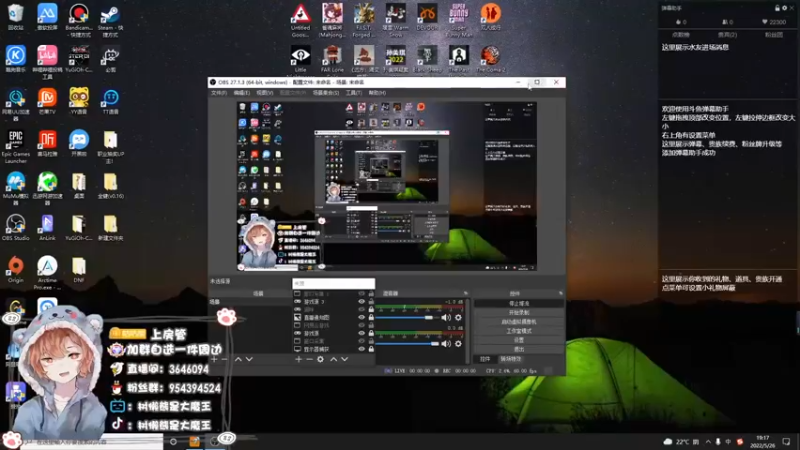Add a new scene with plus icon
The image size is (800, 450).
point(214,359)
